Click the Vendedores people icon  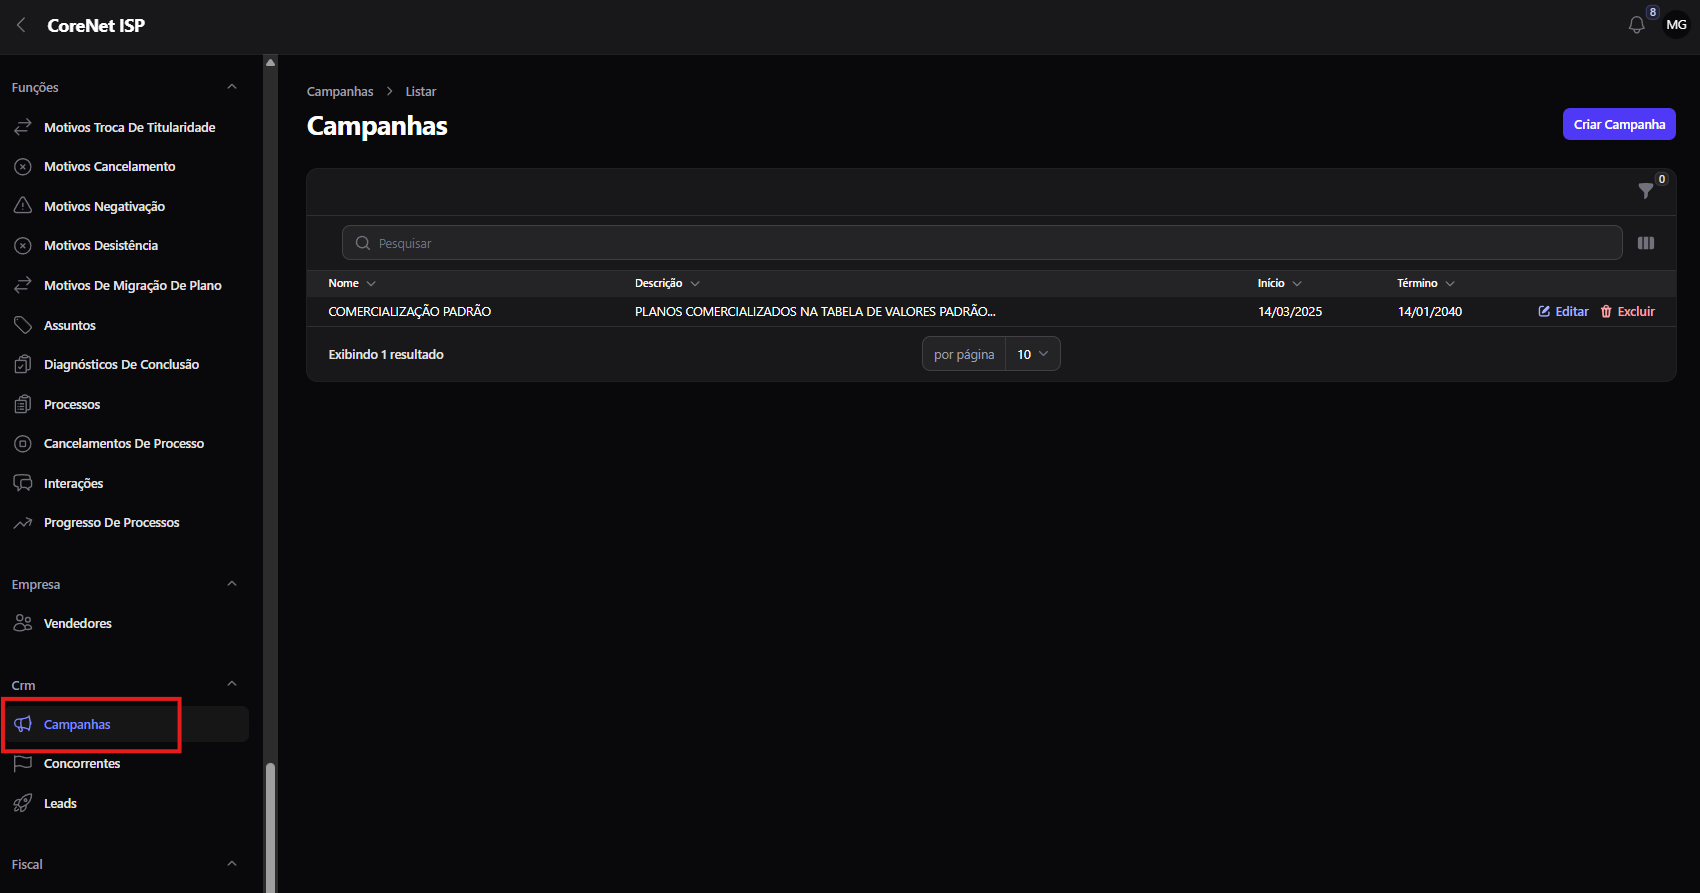[x=23, y=623]
